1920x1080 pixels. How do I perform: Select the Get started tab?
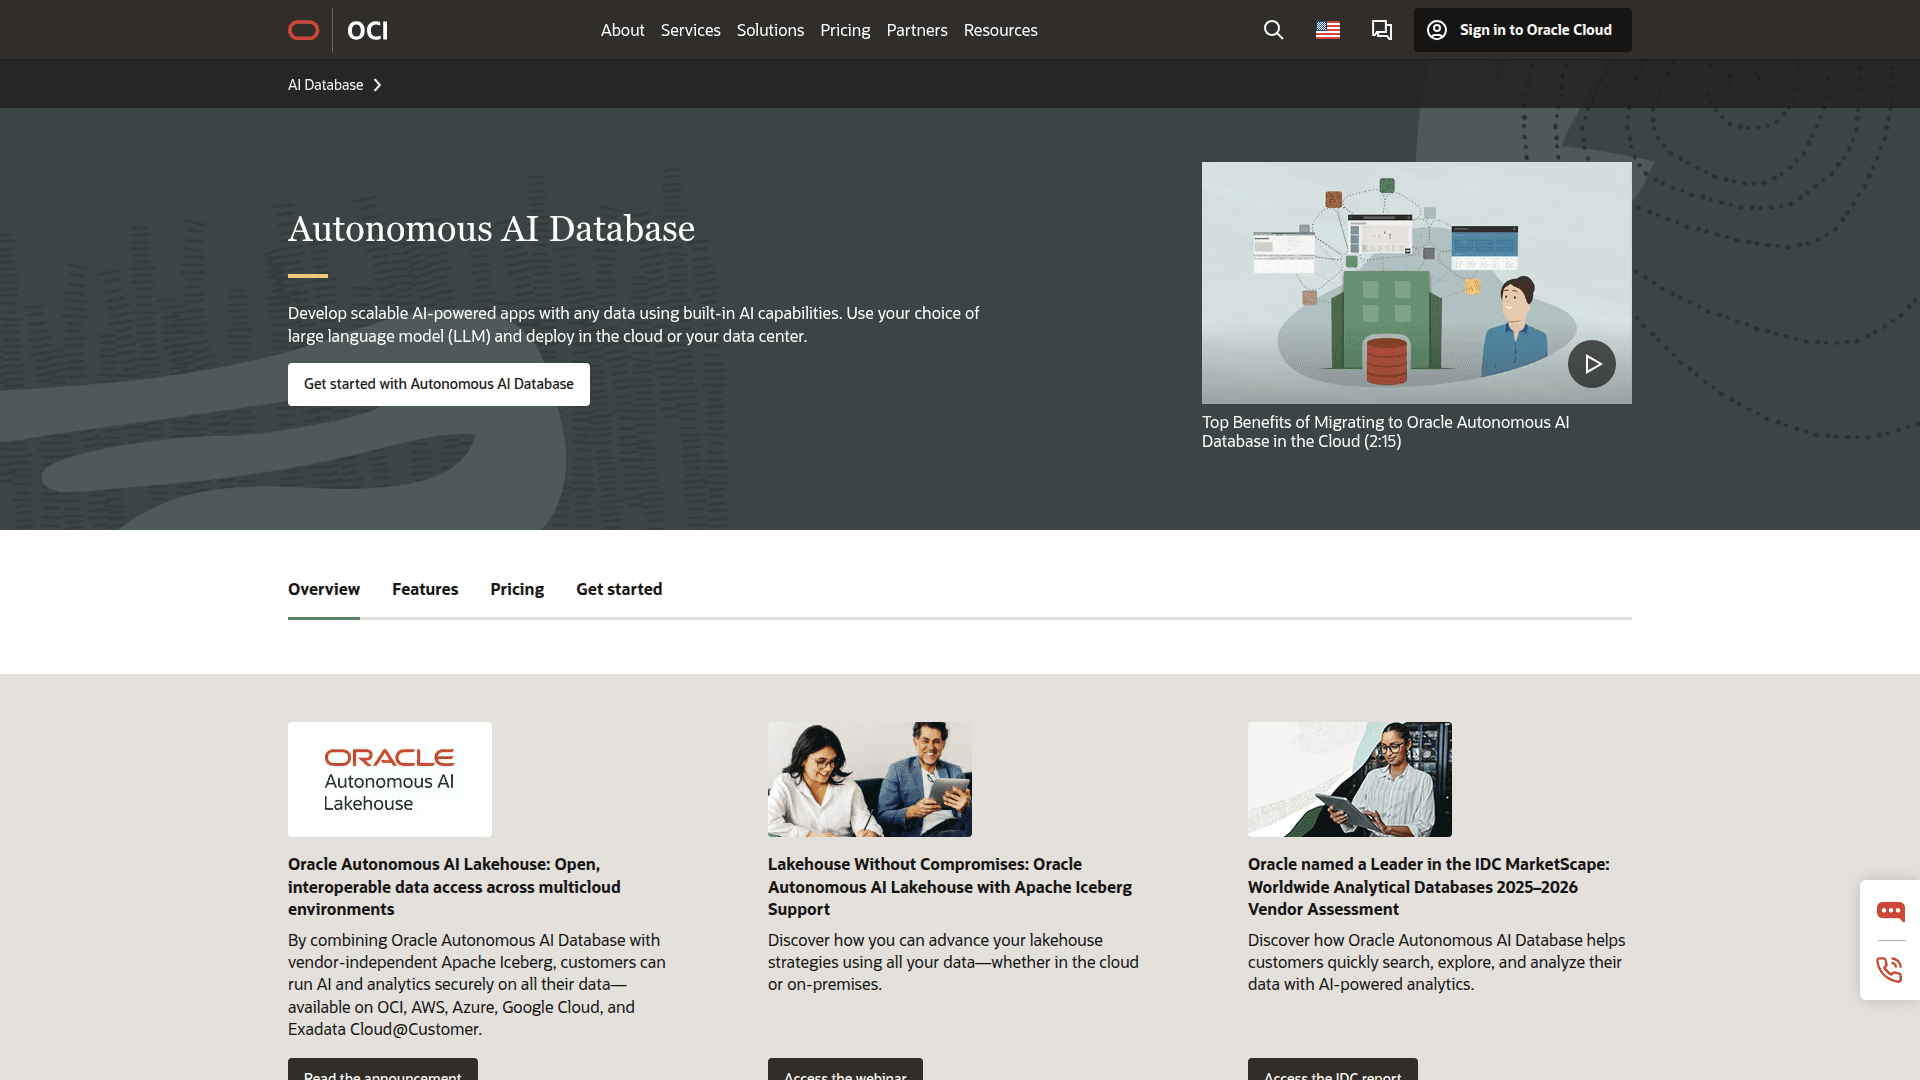(618, 589)
